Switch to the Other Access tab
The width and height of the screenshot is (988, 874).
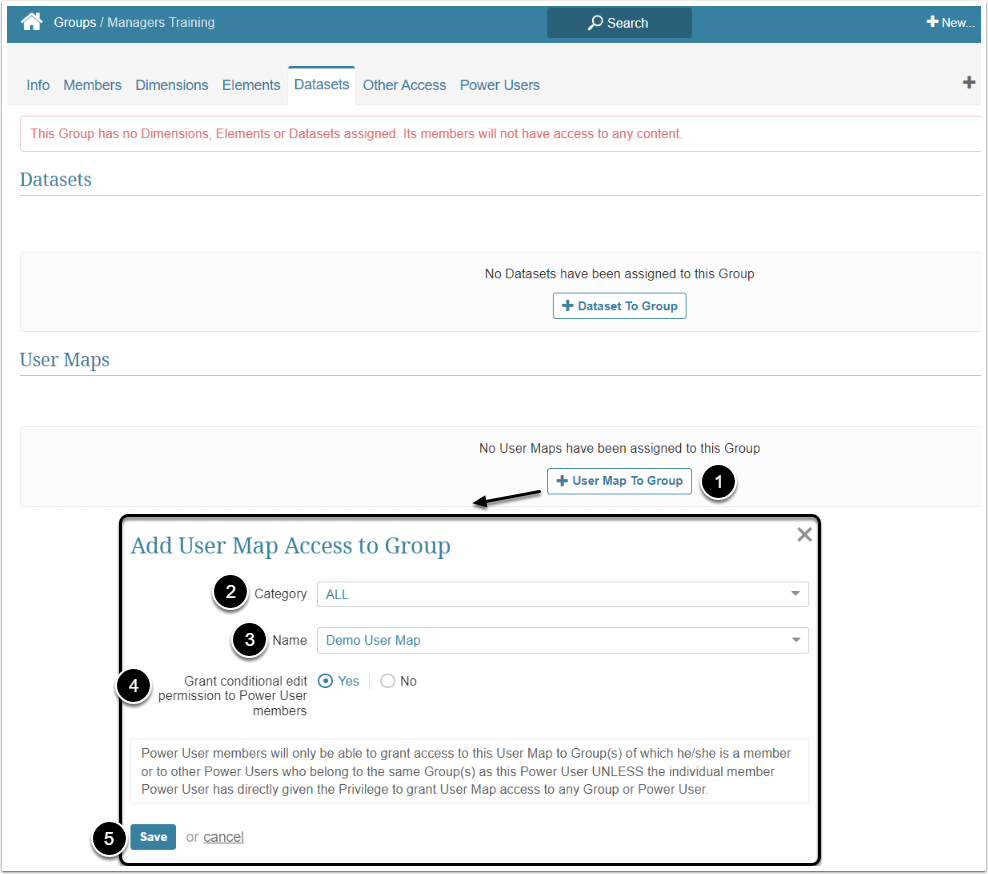pos(404,85)
